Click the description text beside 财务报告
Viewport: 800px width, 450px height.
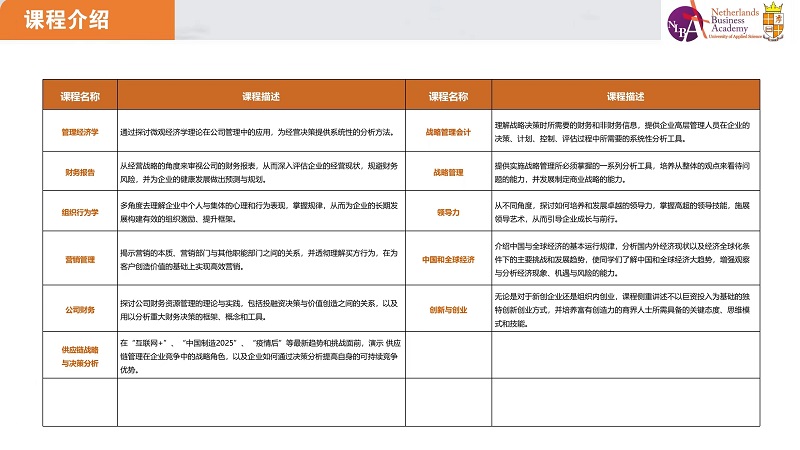click(x=245, y=172)
